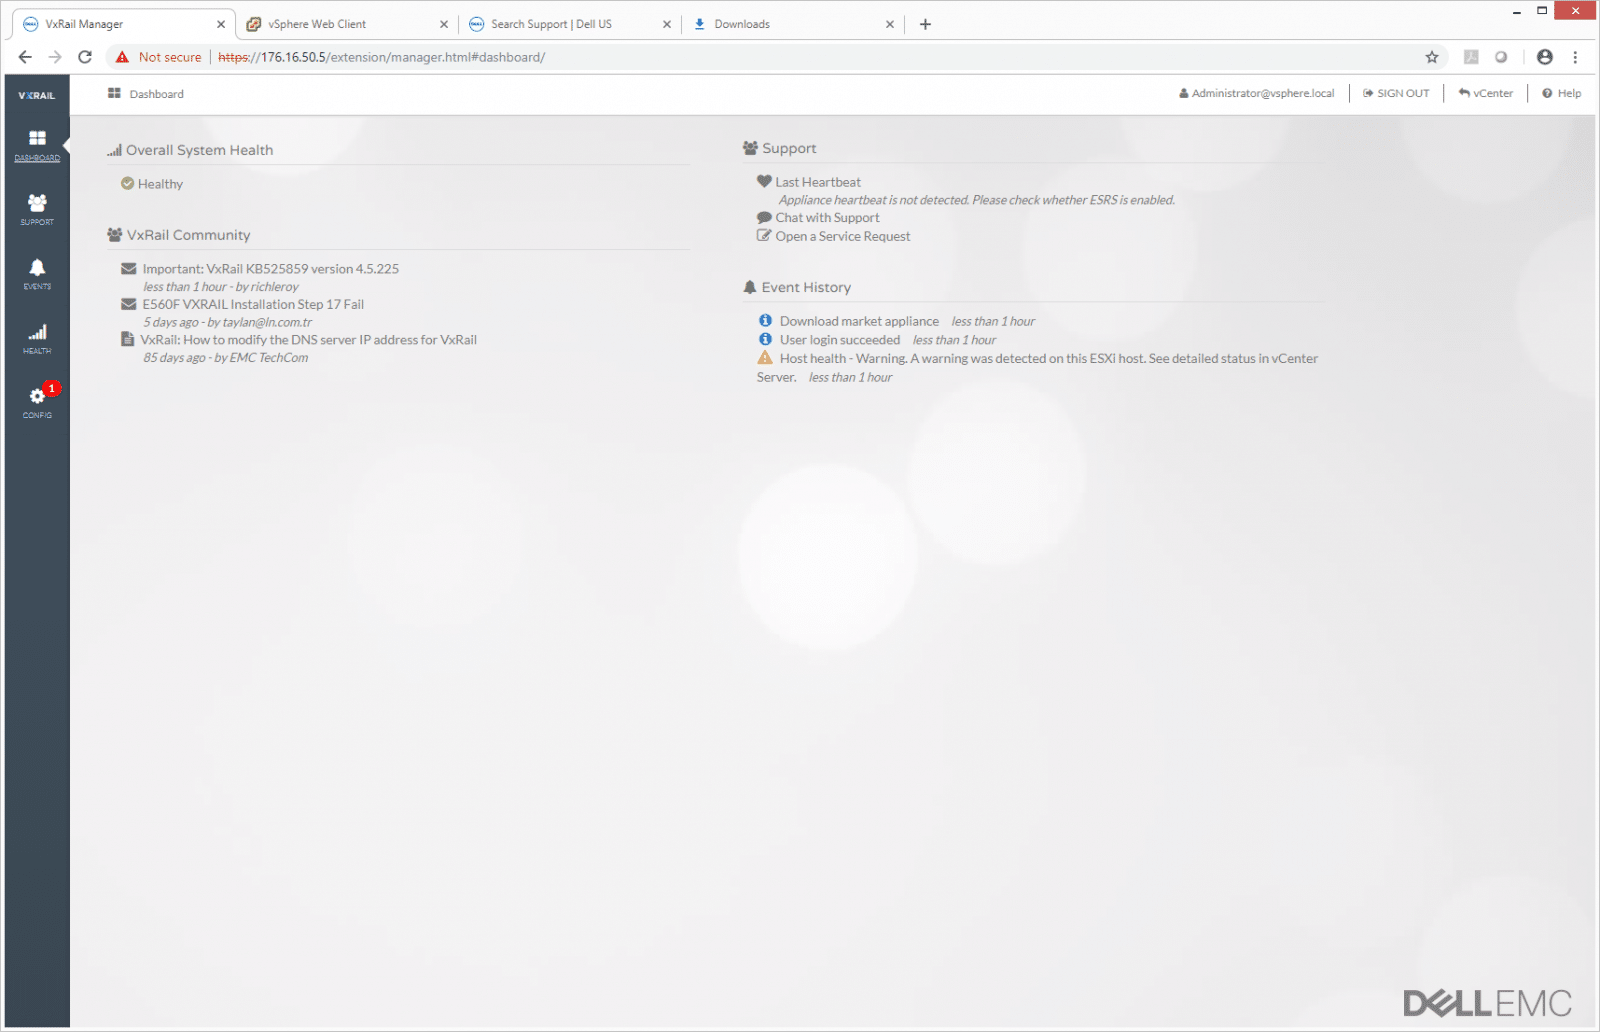Bookmark this page with the star icon
The width and height of the screenshot is (1600, 1032).
tap(1432, 57)
